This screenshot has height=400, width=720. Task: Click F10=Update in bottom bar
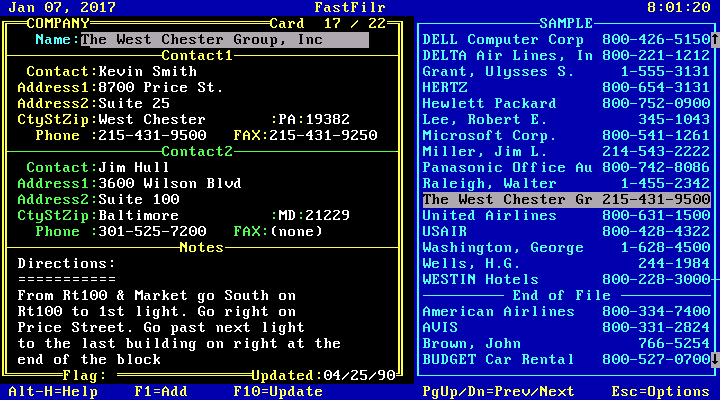[x=278, y=392]
